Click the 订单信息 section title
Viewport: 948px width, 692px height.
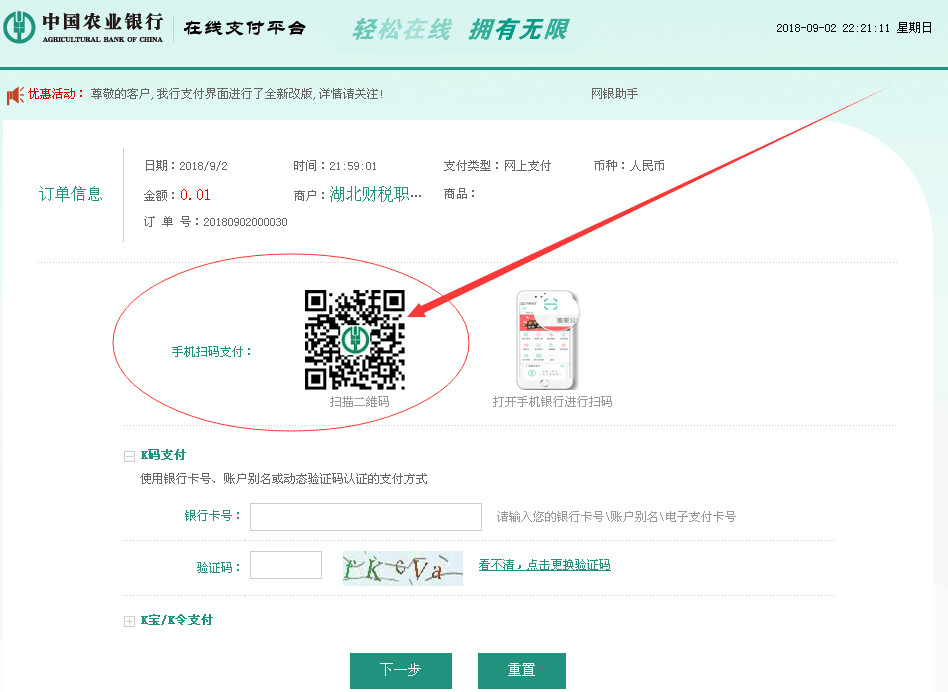click(71, 194)
